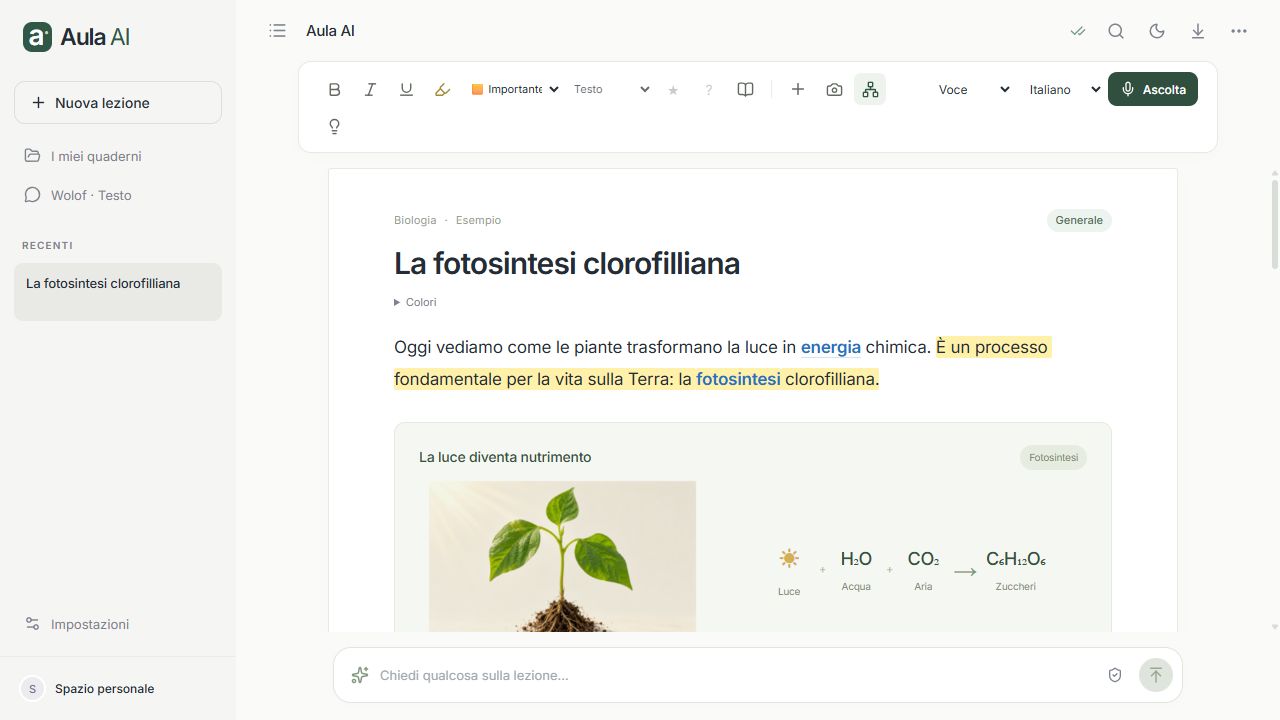Image resolution: width=1280 pixels, height=720 pixels.
Task: Click the highlighted word energia
Action: coord(831,347)
